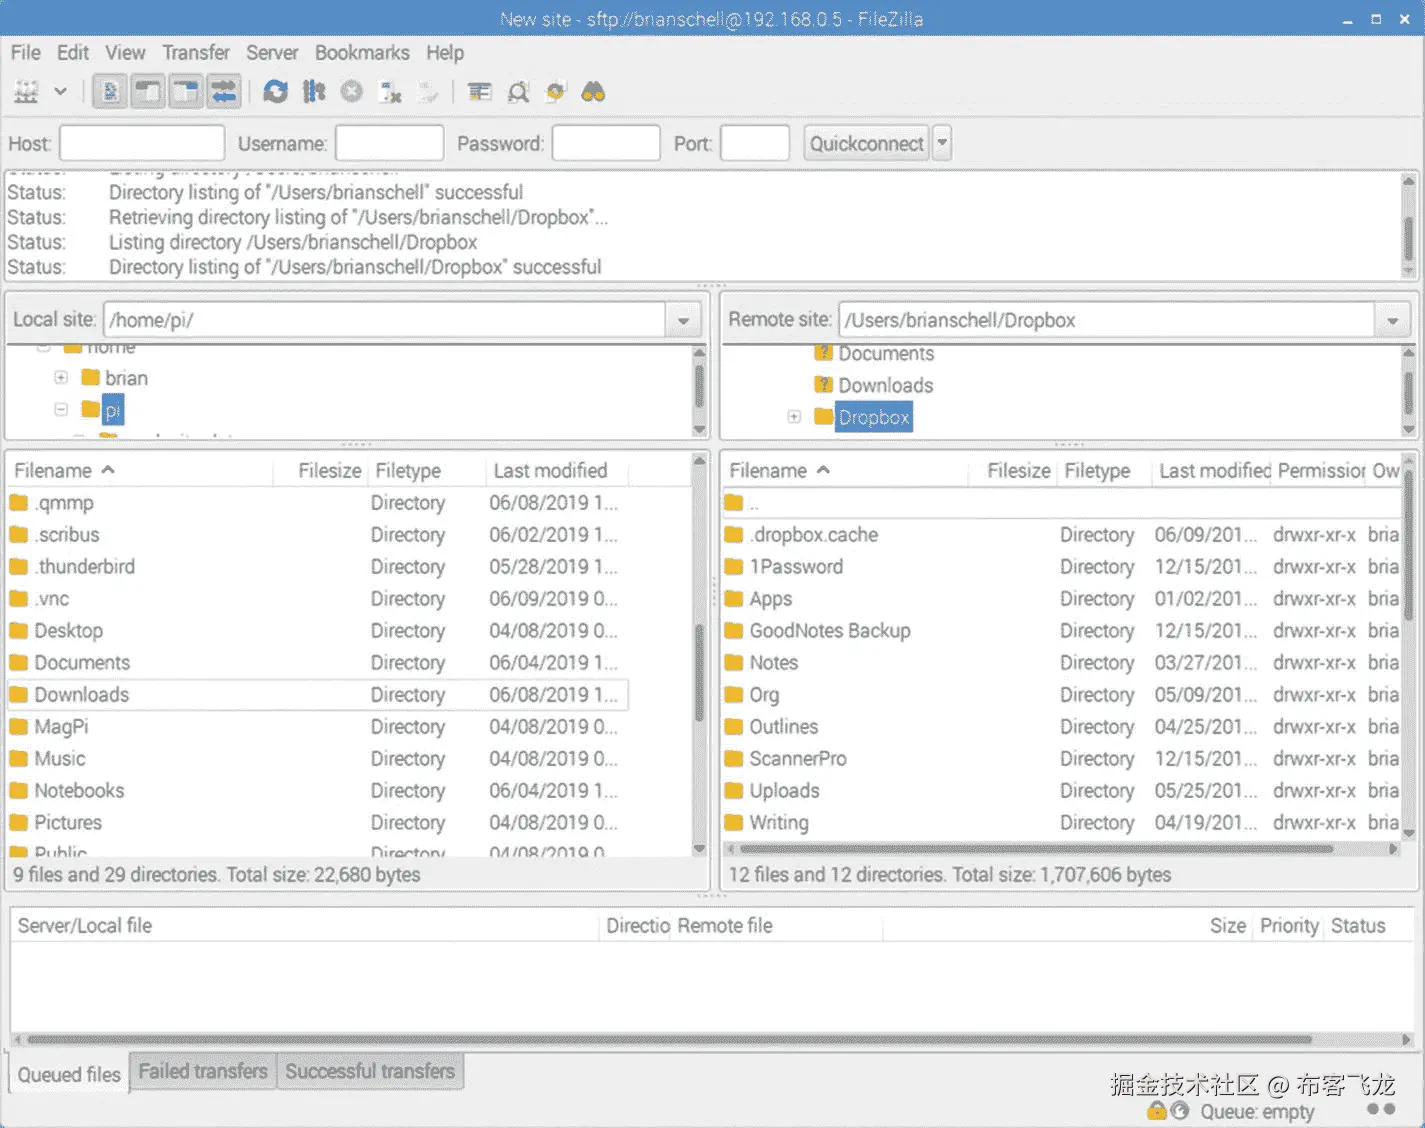Search remote files with binoculars icon
Viewport: 1425px width, 1128px height.
(594, 92)
